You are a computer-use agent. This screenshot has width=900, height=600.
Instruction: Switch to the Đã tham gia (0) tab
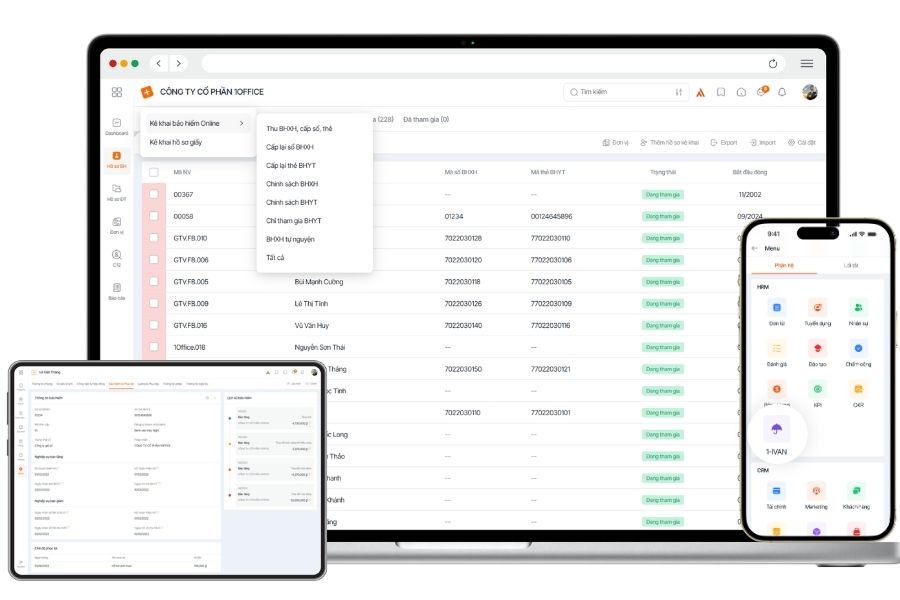tap(426, 119)
